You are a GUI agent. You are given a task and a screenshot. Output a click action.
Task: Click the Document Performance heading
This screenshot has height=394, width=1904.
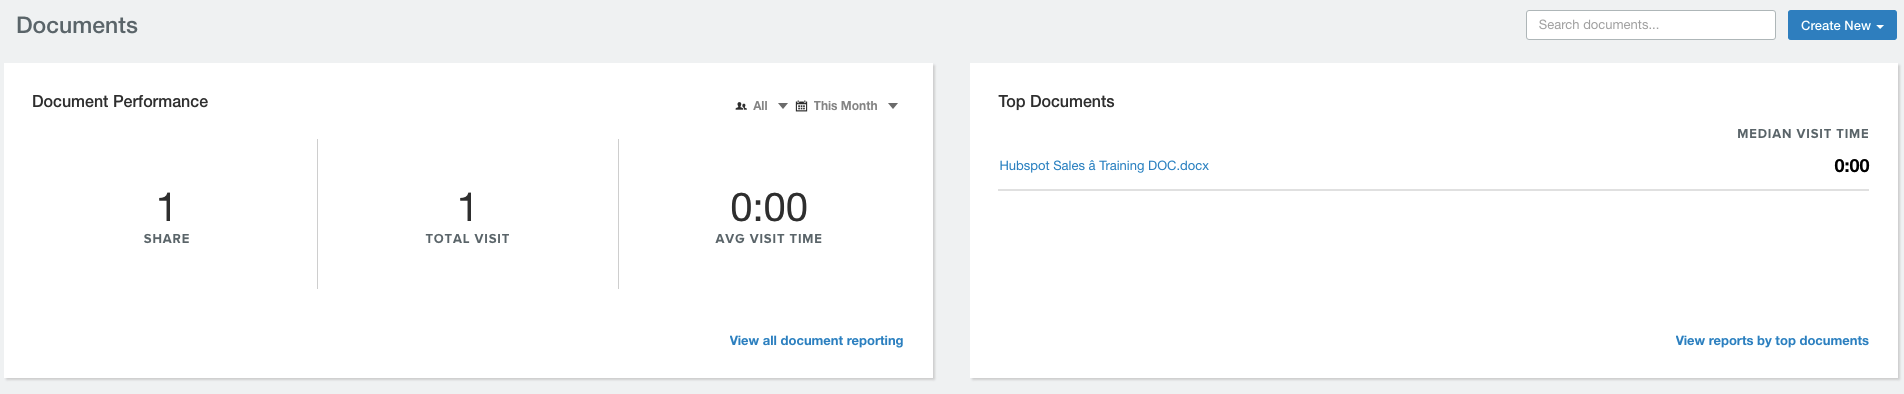coord(120,102)
